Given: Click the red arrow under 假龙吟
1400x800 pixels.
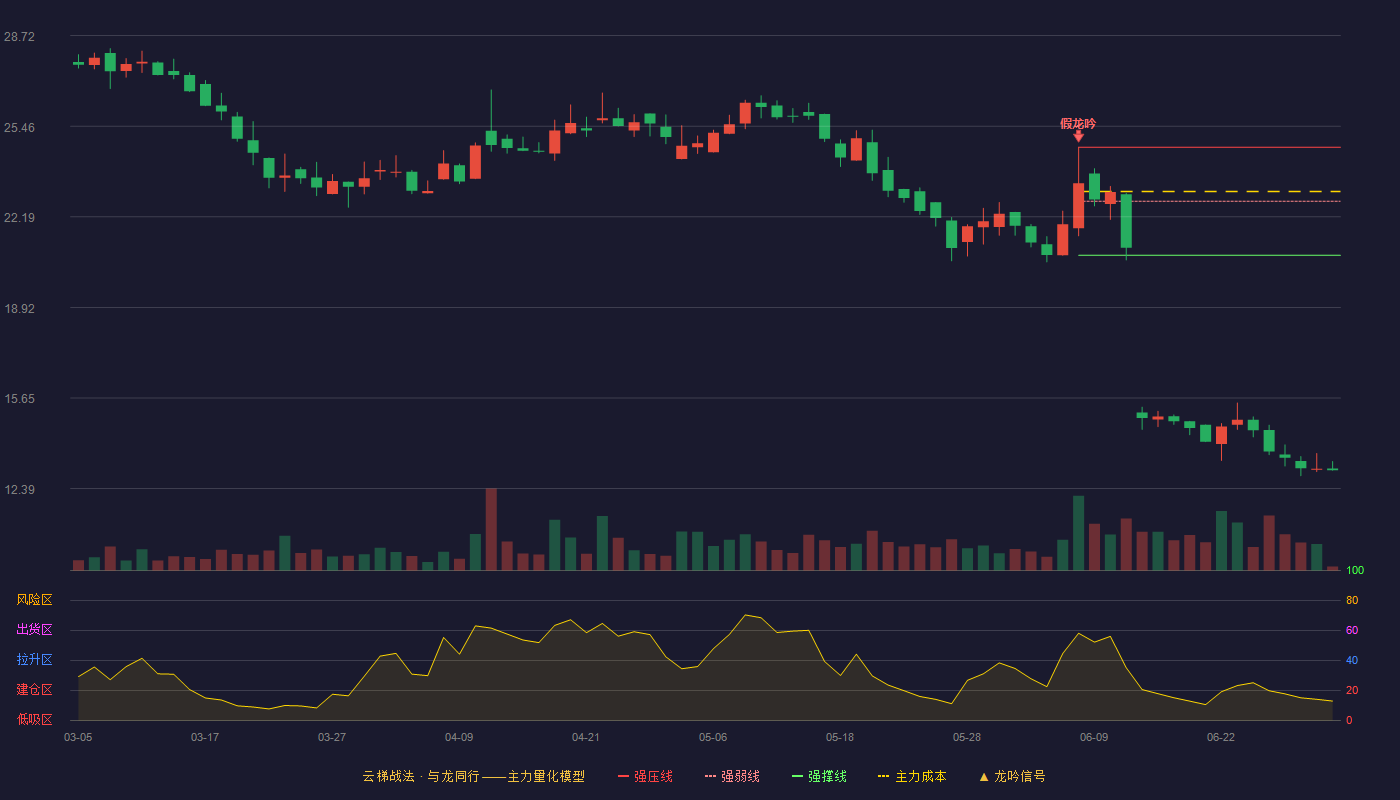Looking at the screenshot, I should (x=1078, y=136).
